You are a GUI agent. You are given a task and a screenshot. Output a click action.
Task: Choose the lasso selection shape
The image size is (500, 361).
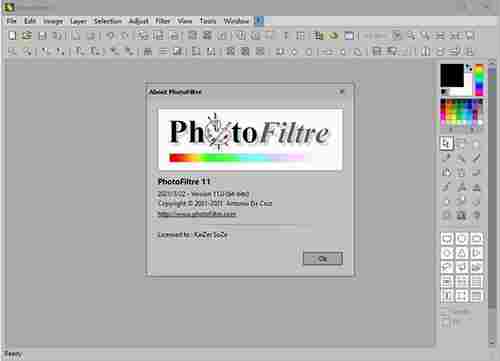(447, 267)
